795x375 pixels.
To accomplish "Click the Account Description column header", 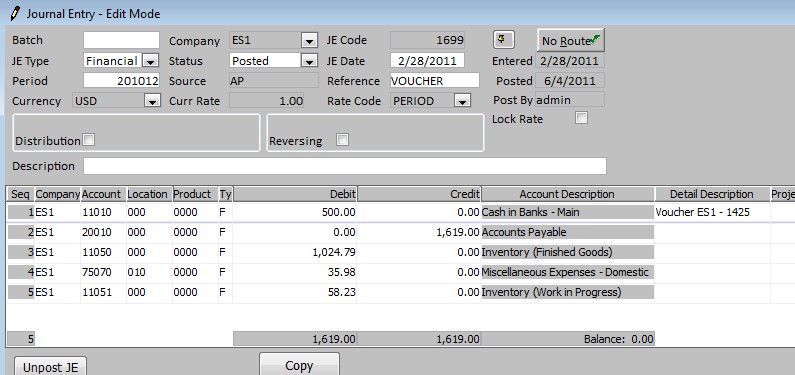I will click(567, 194).
